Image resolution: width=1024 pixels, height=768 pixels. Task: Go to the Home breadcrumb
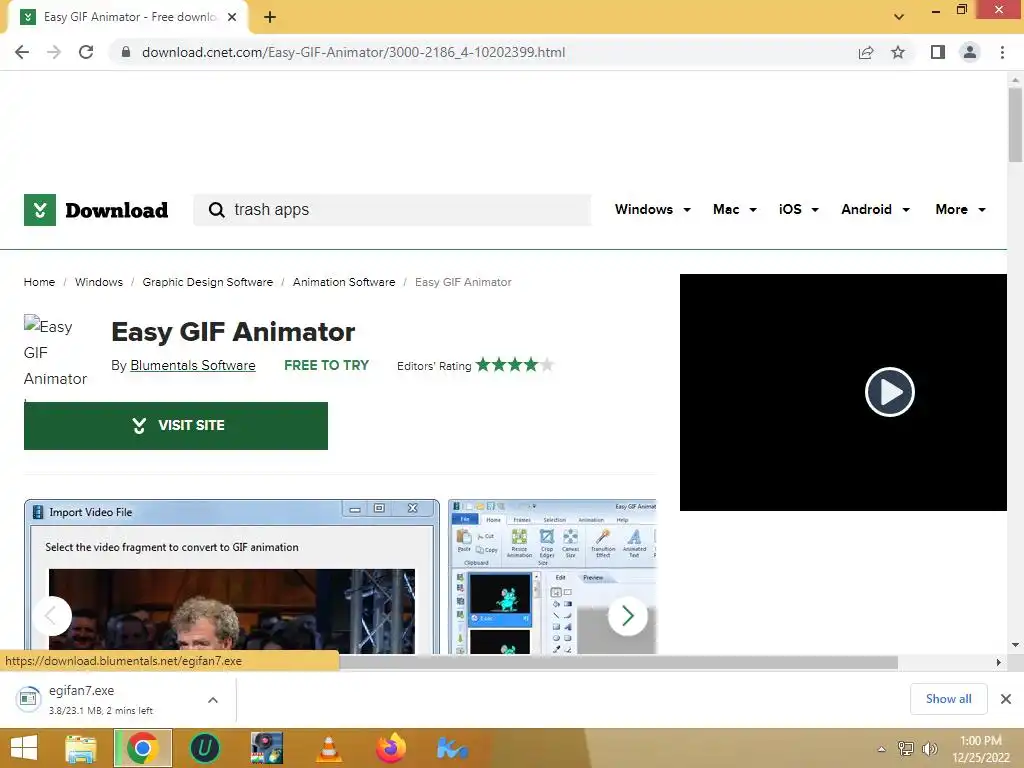coord(39,282)
